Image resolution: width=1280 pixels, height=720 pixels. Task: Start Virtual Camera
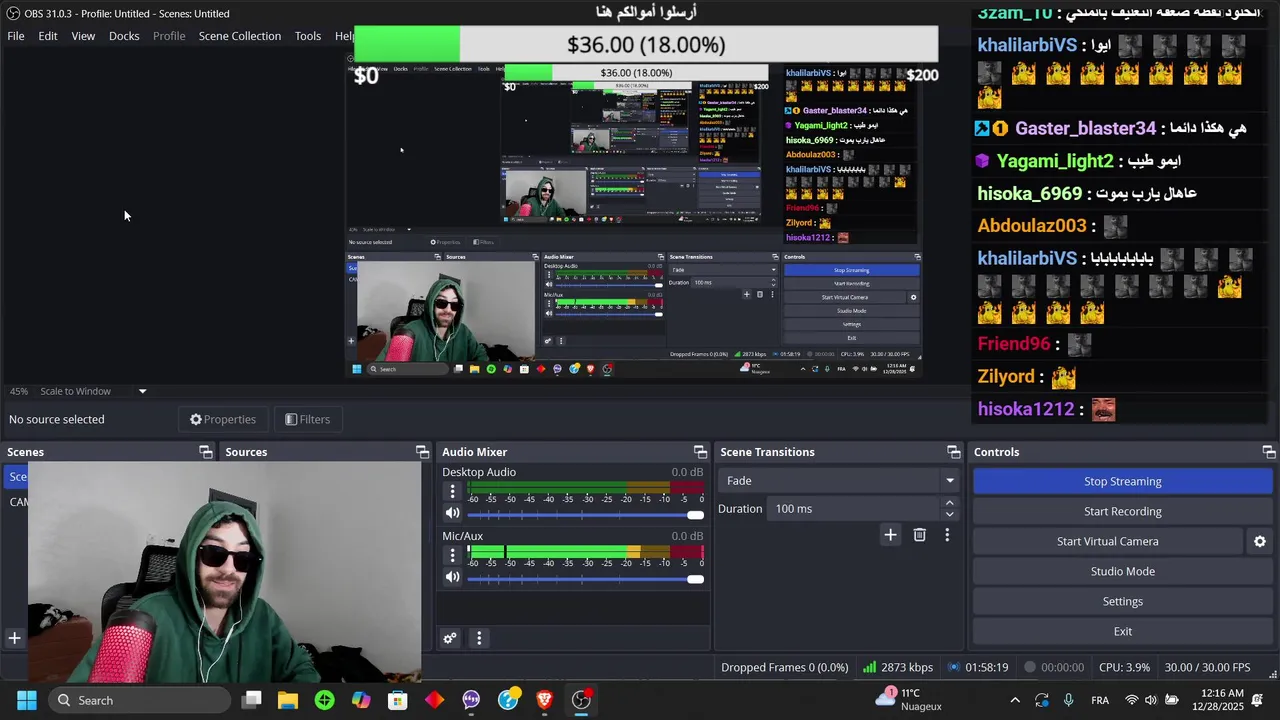click(1107, 541)
